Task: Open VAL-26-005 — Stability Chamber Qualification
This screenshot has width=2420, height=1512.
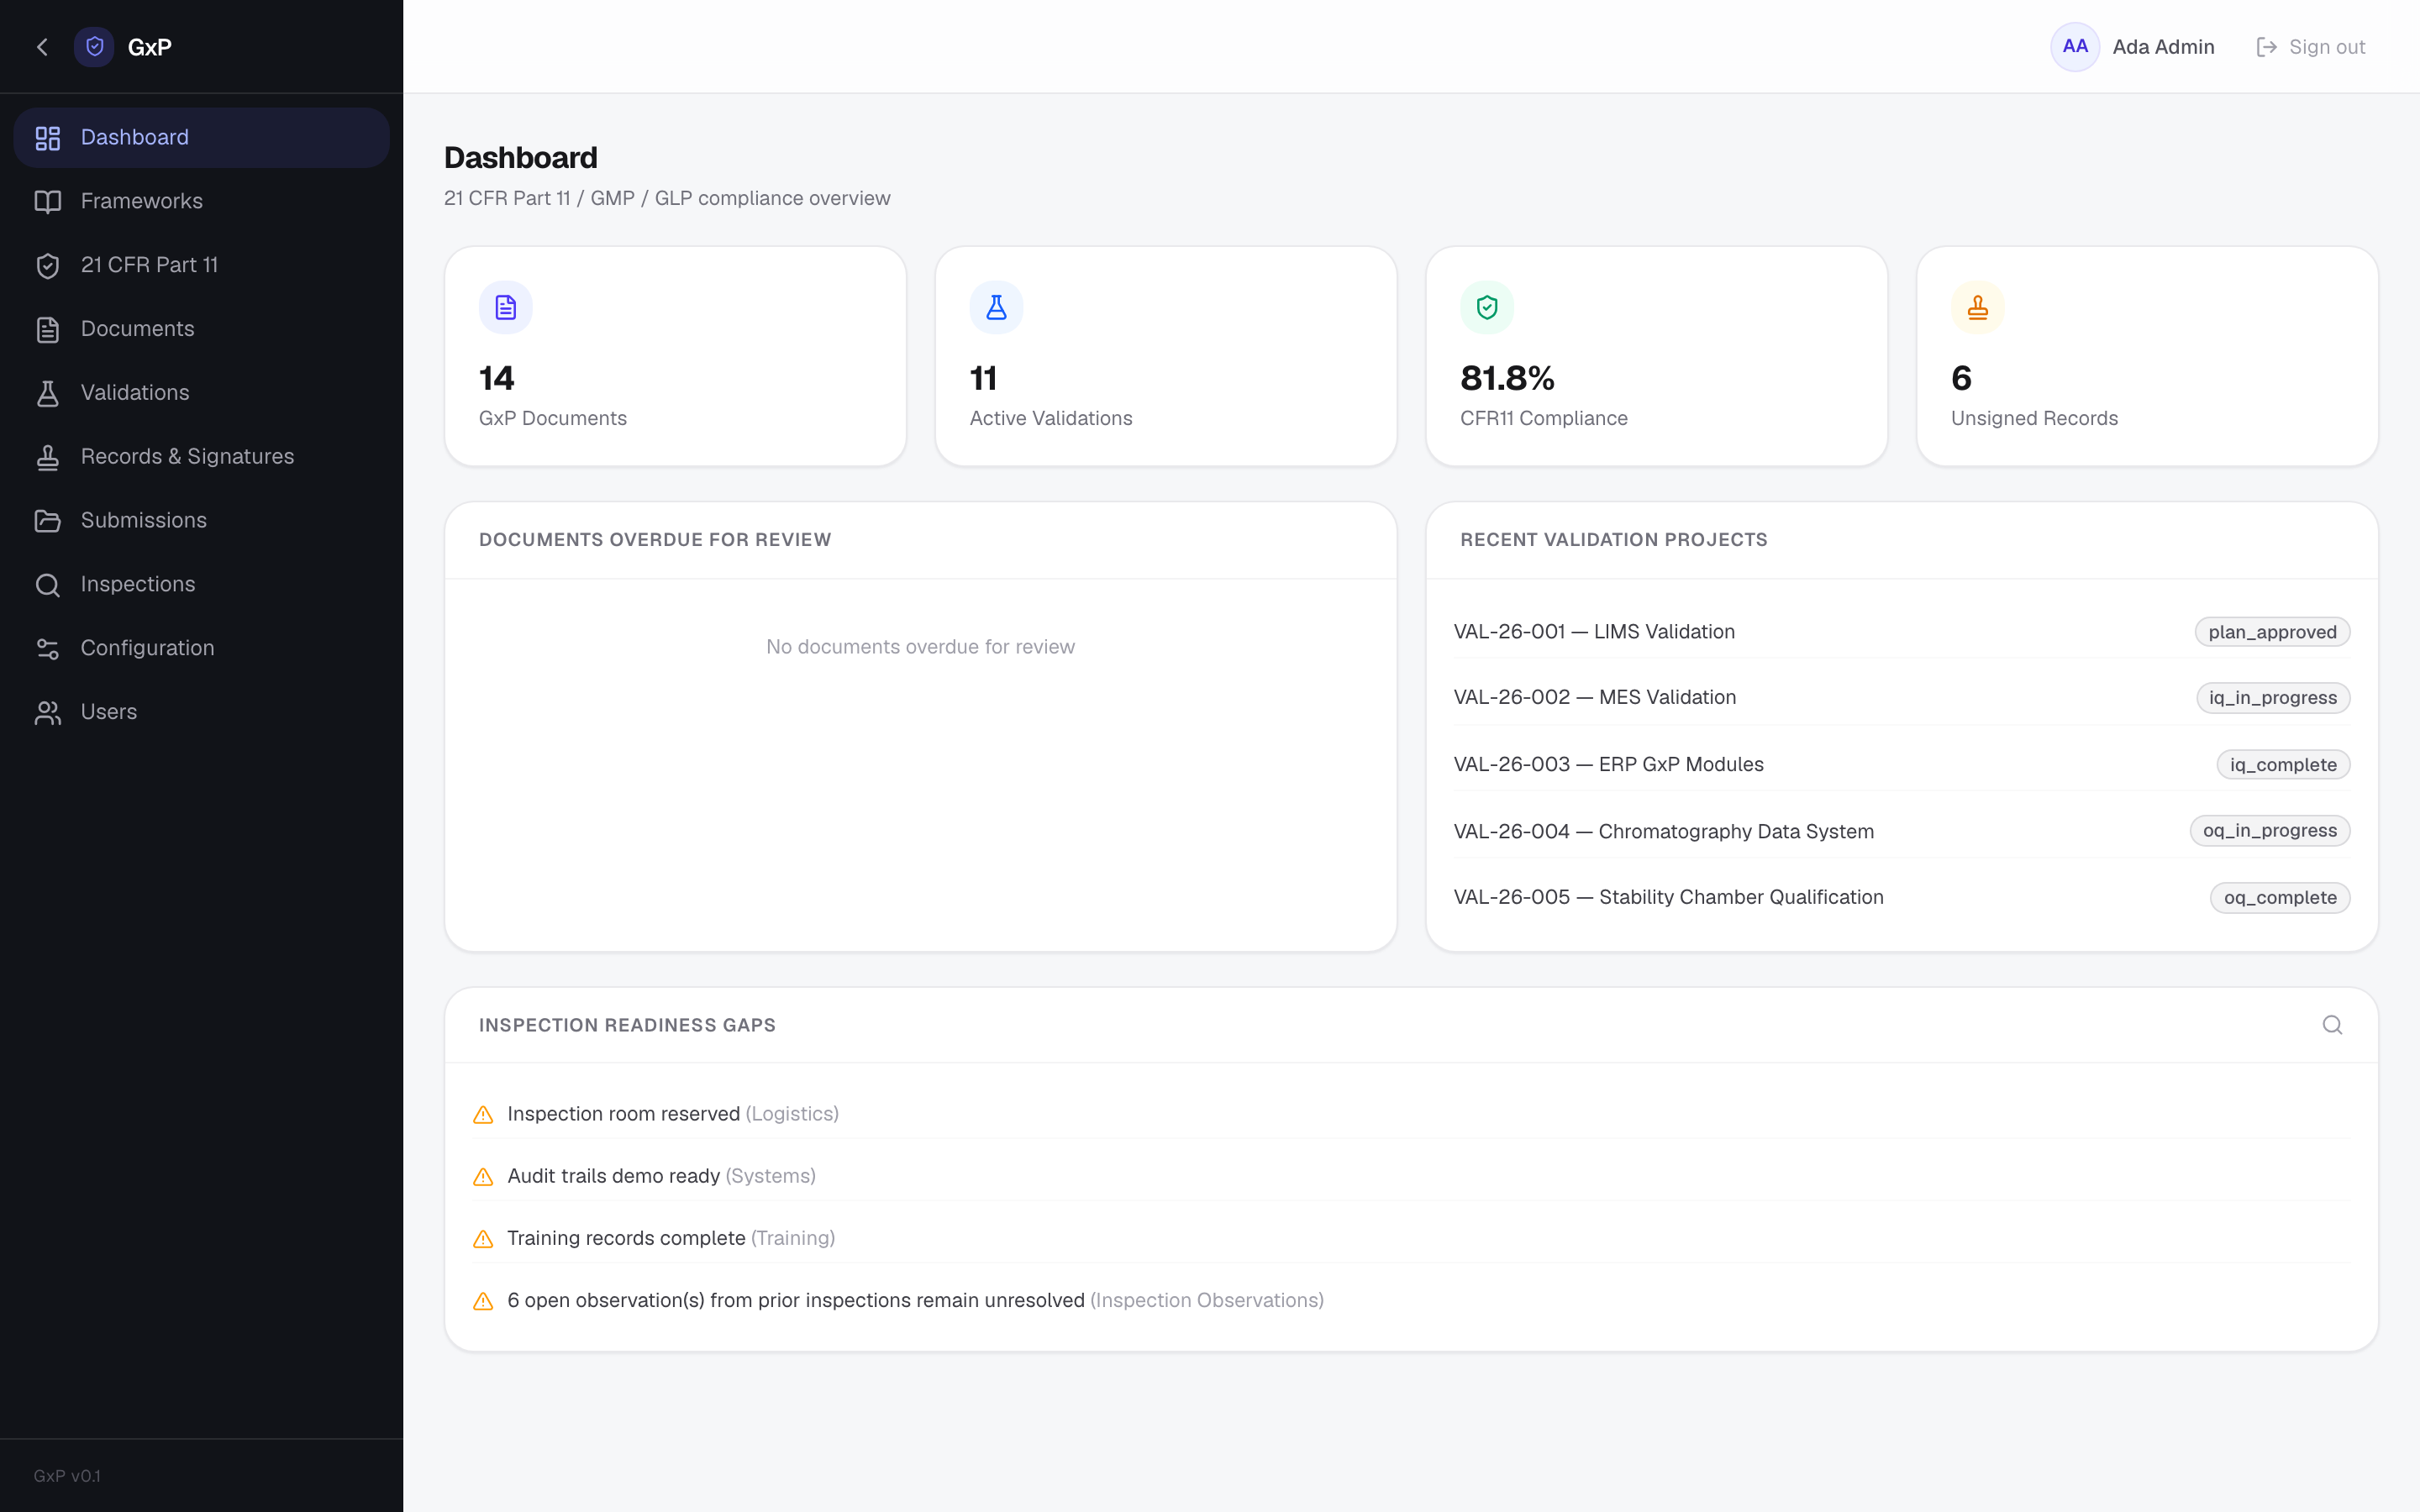Action: pos(1668,898)
